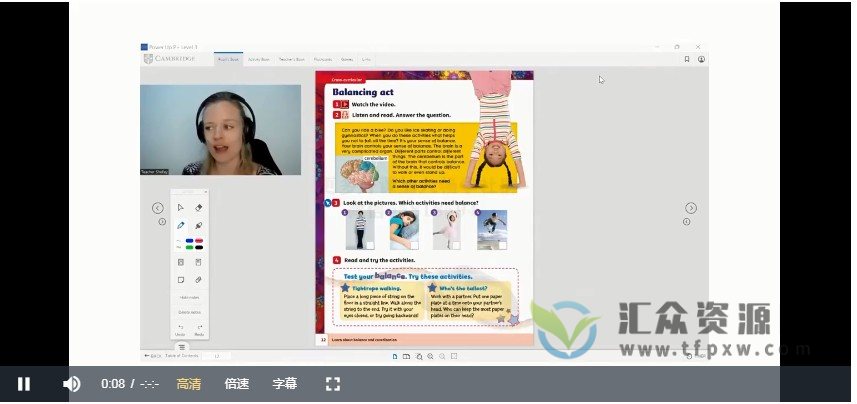Open the Links tab

pos(366,59)
